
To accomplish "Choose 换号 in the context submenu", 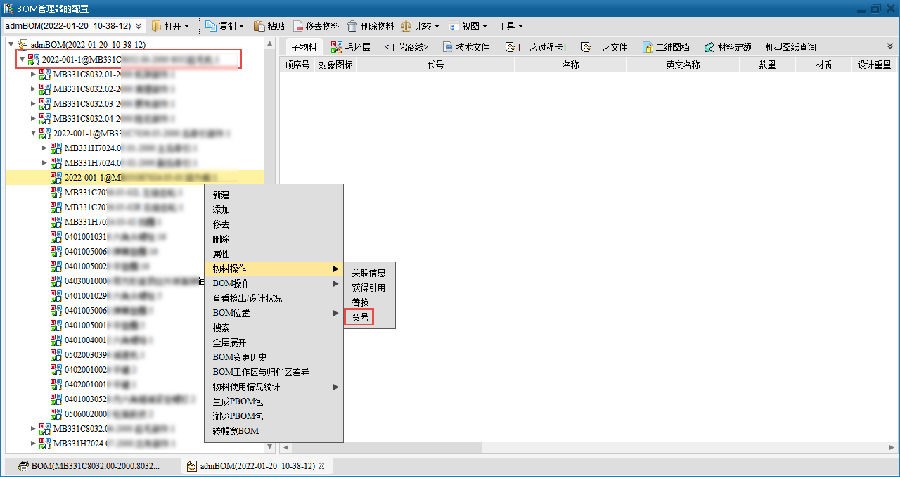I will coord(359,316).
